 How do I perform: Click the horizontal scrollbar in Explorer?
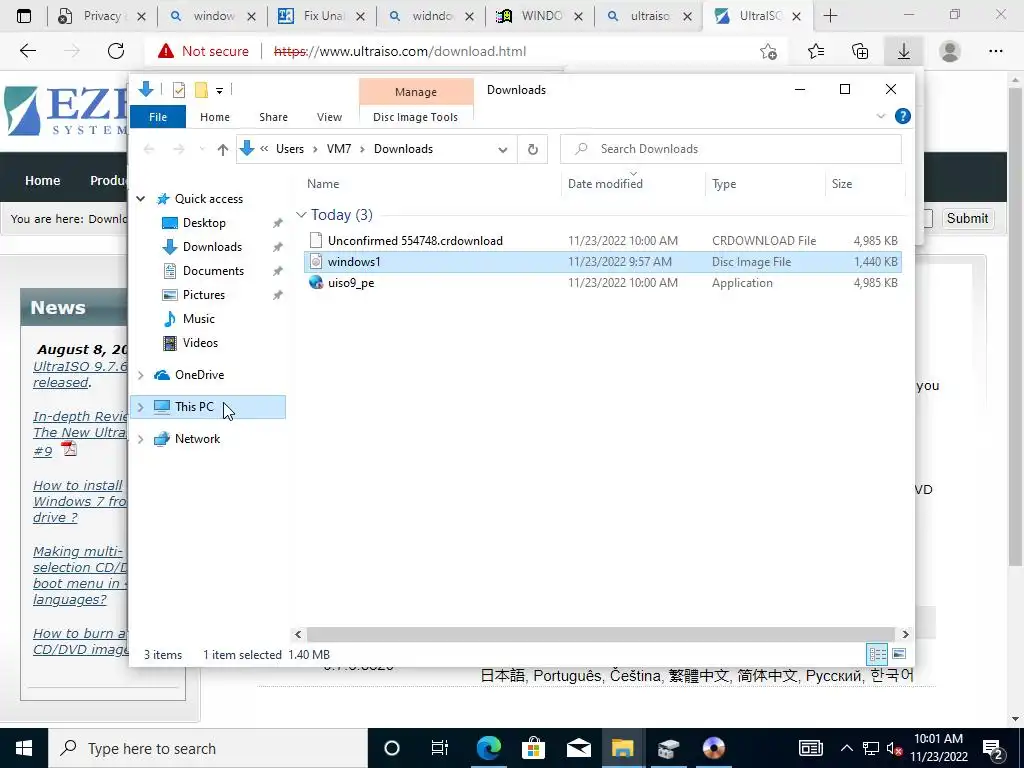[x=600, y=634]
